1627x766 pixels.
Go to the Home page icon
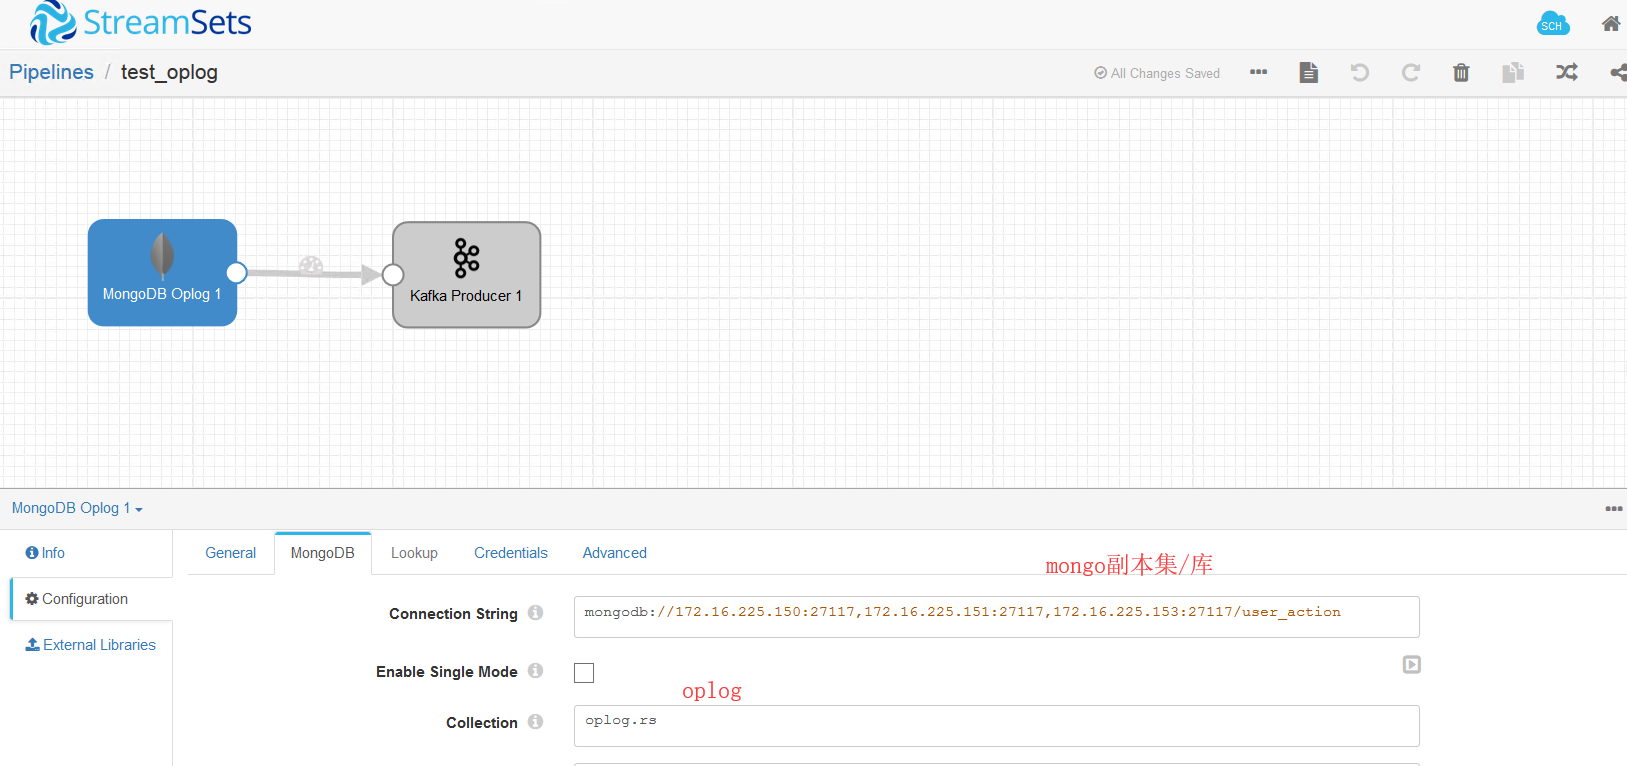pos(1610,24)
